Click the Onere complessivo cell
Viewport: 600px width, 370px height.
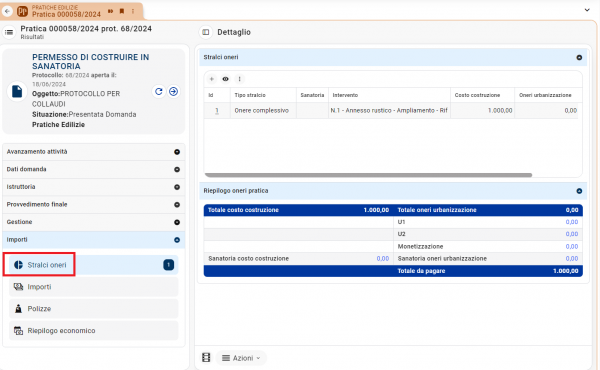click(x=263, y=111)
